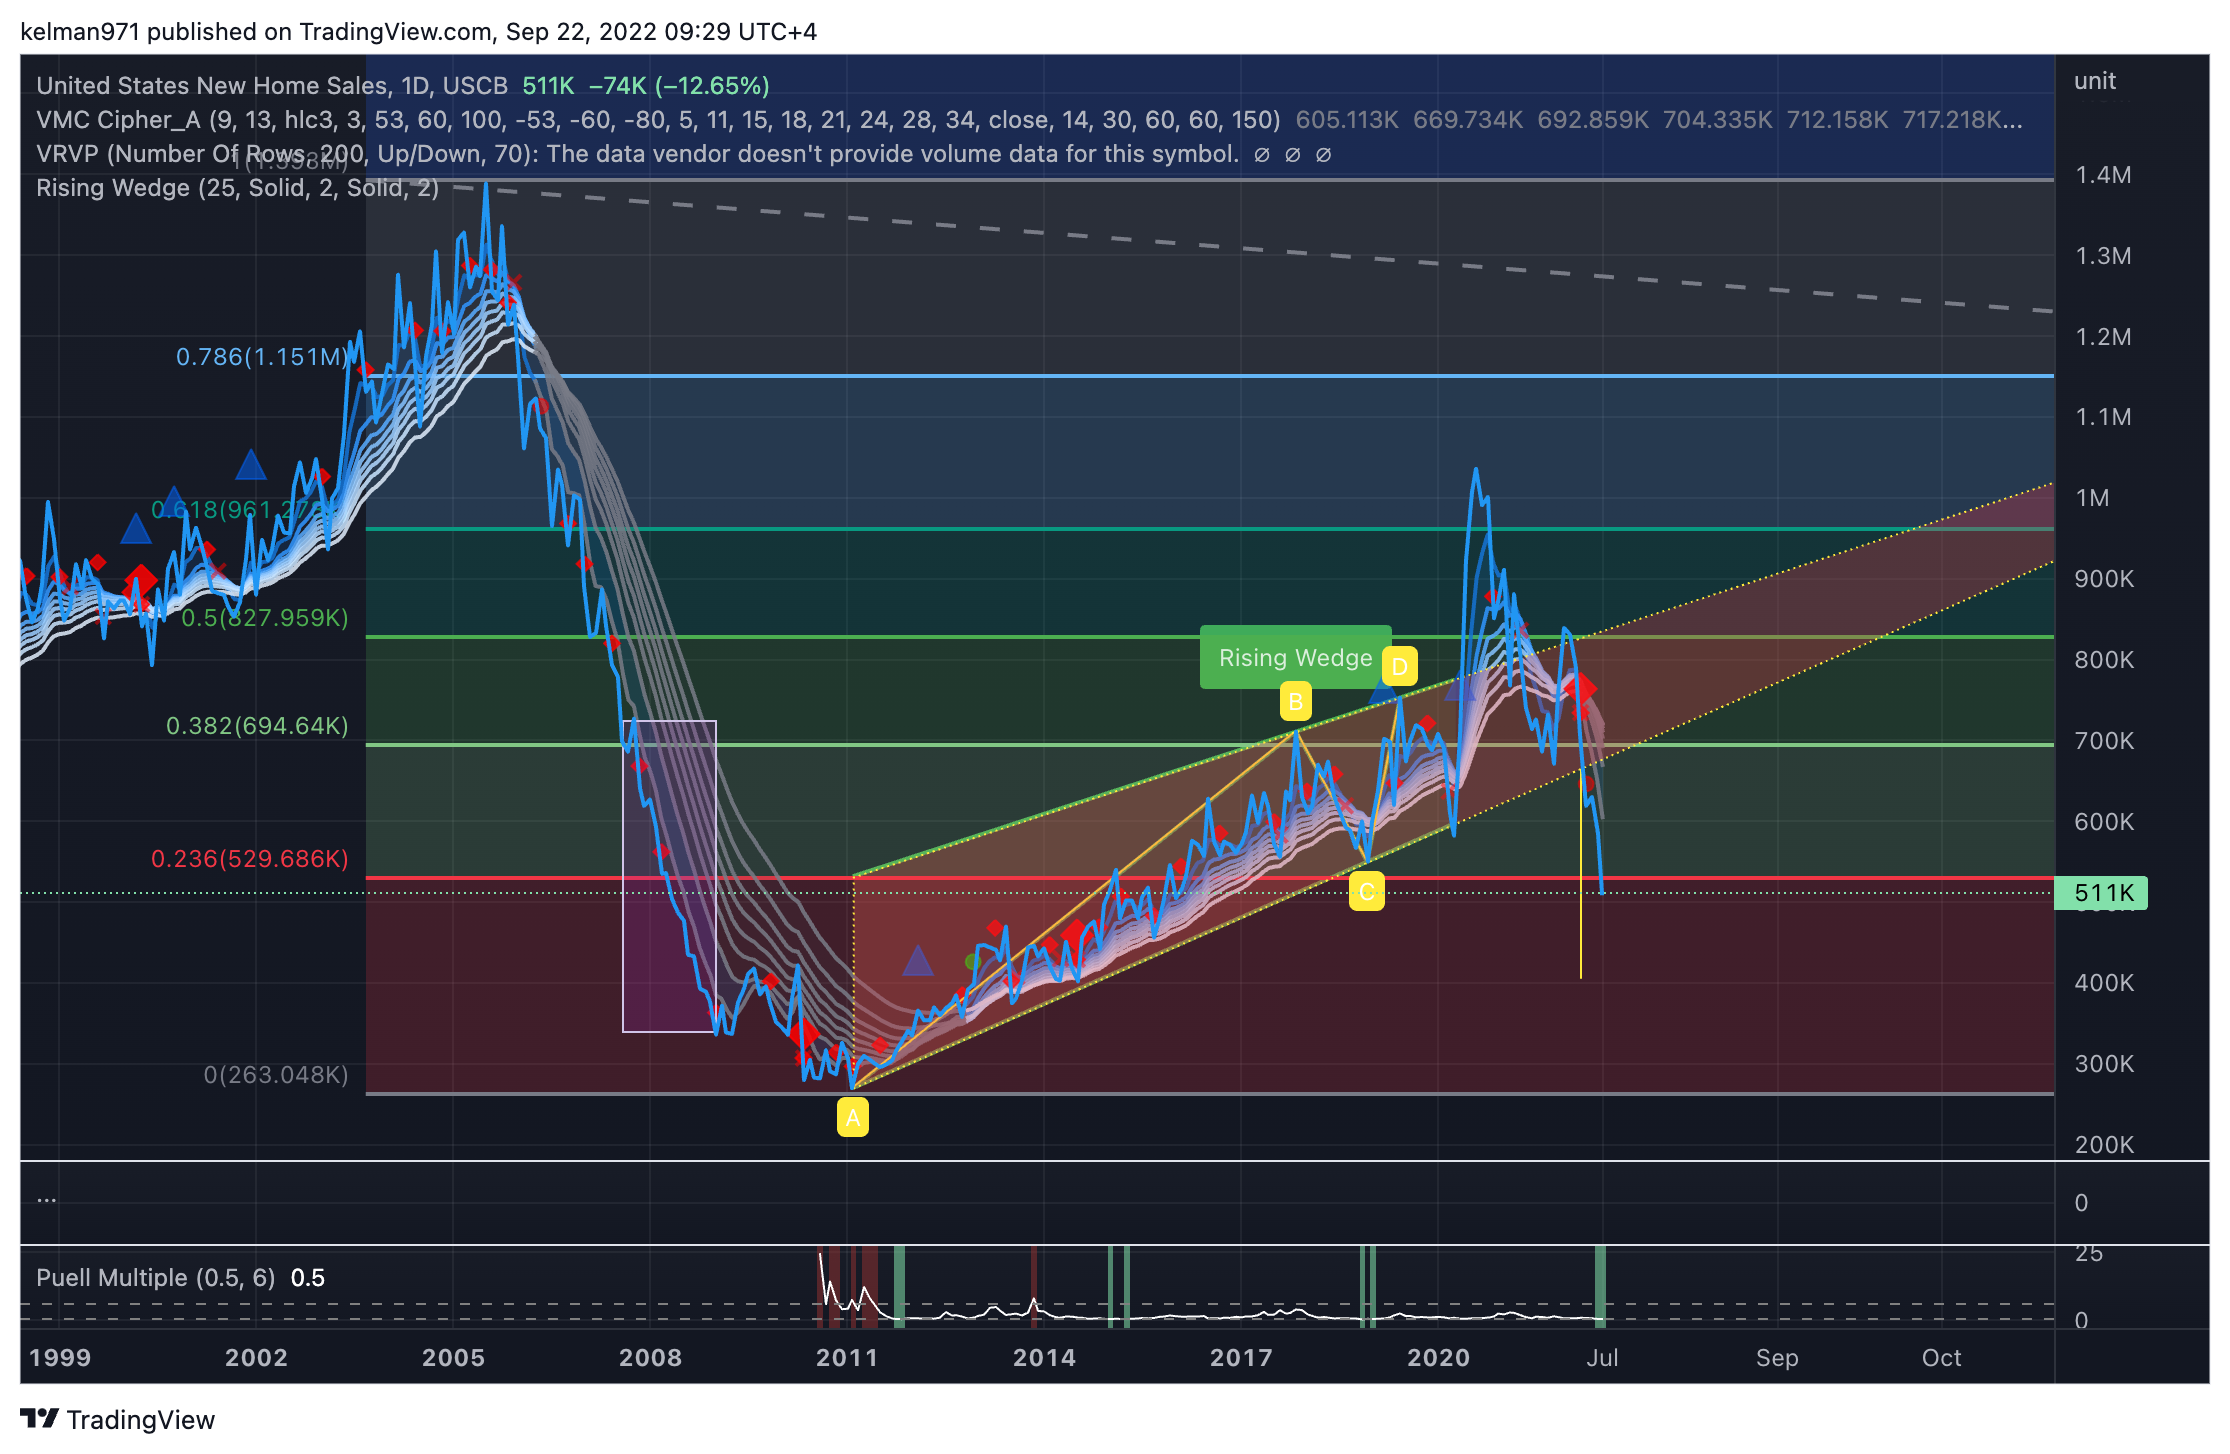This screenshot has width=2230, height=1454.
Task: Click the 2008 time axis label
Action: (x=650, y=1358)
